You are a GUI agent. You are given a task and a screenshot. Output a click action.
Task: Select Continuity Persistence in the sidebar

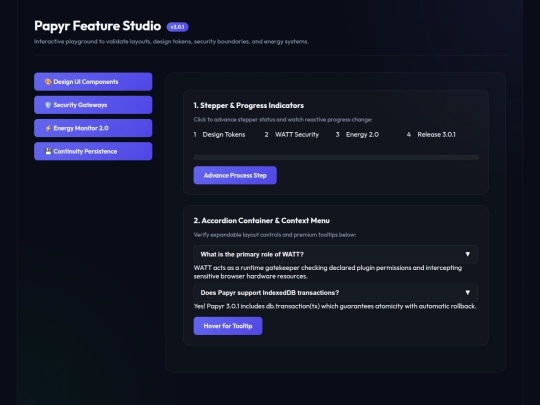[x=93, y=151]
